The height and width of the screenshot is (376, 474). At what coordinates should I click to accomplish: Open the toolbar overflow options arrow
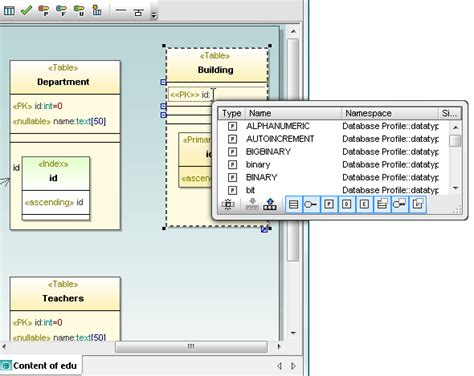(154, 15)
